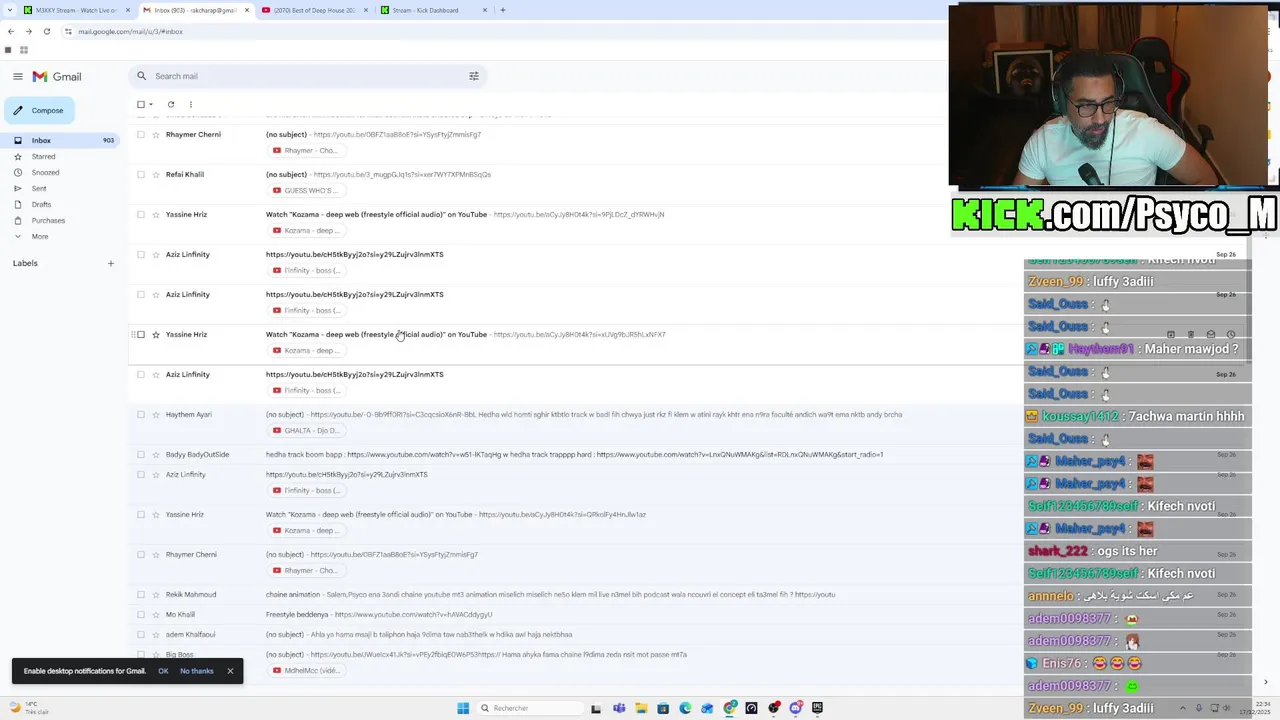Screen dimensions: 1280x720
Task: Tick the select-all checkbox above the mail list
Action: pos(141,104)
